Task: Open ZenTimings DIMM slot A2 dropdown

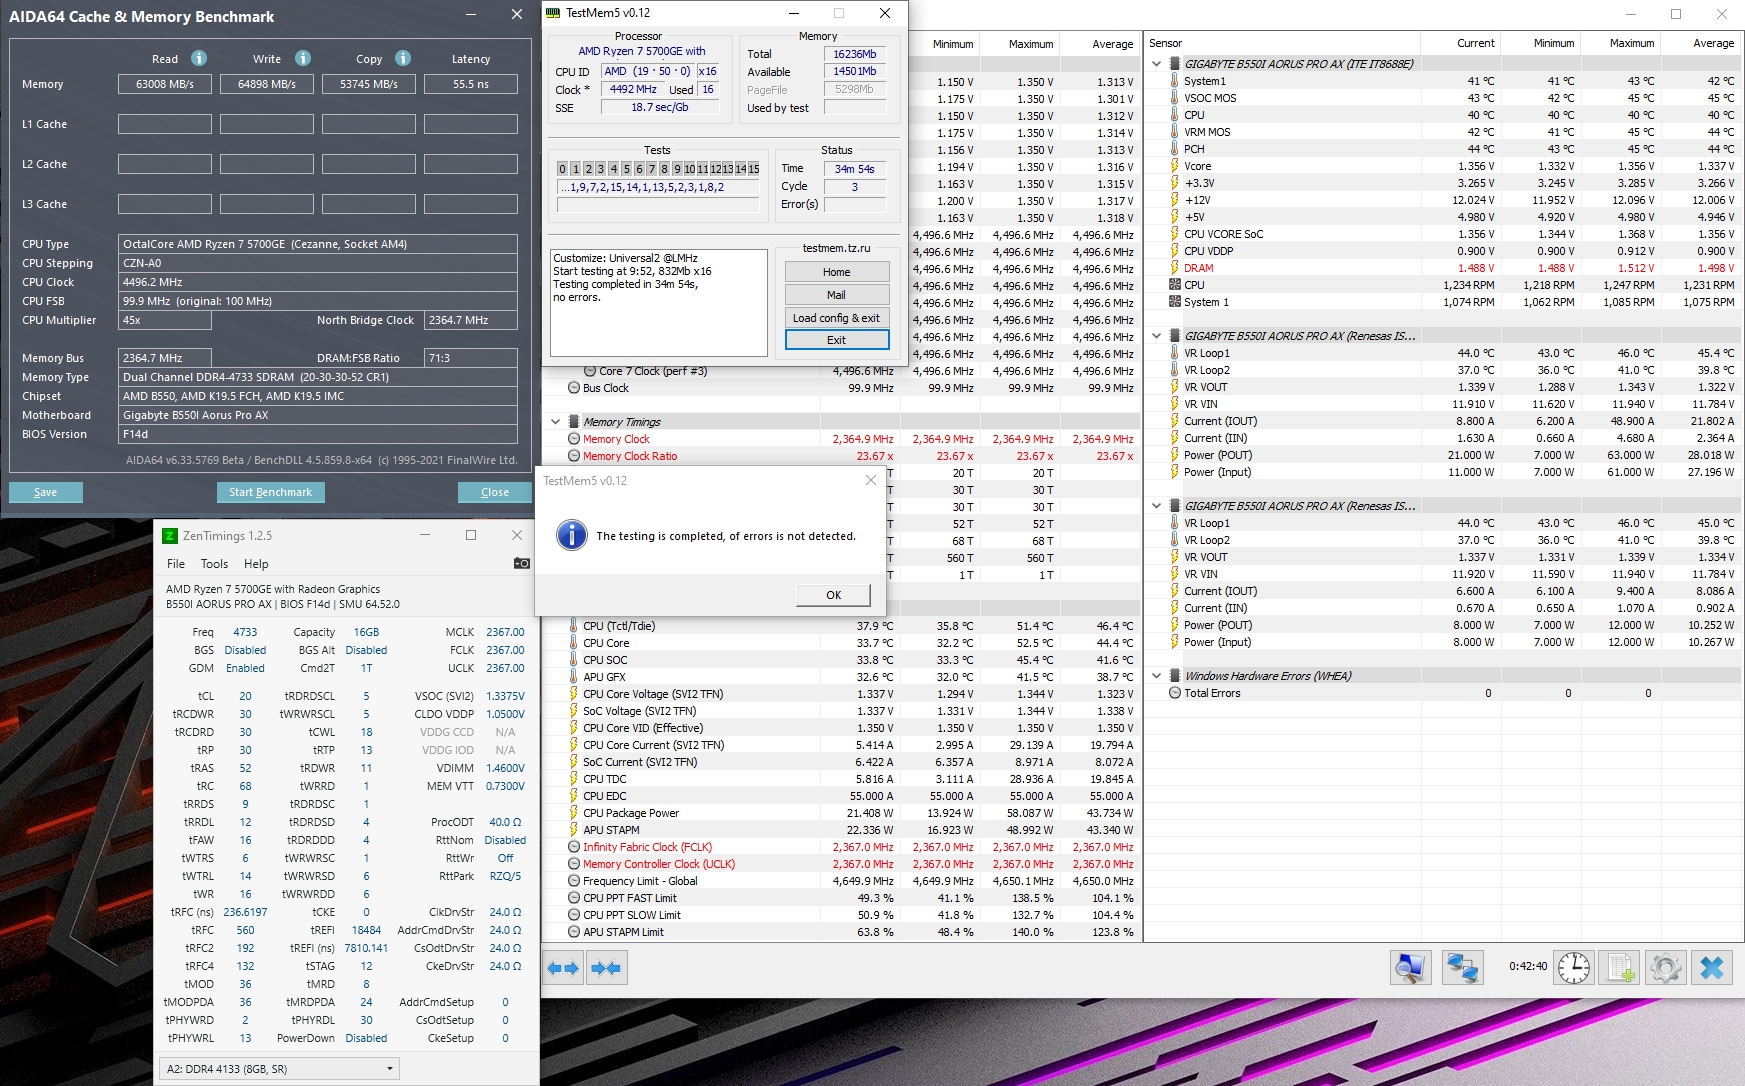Action: pyautogui.click(x=279, y=1068)
